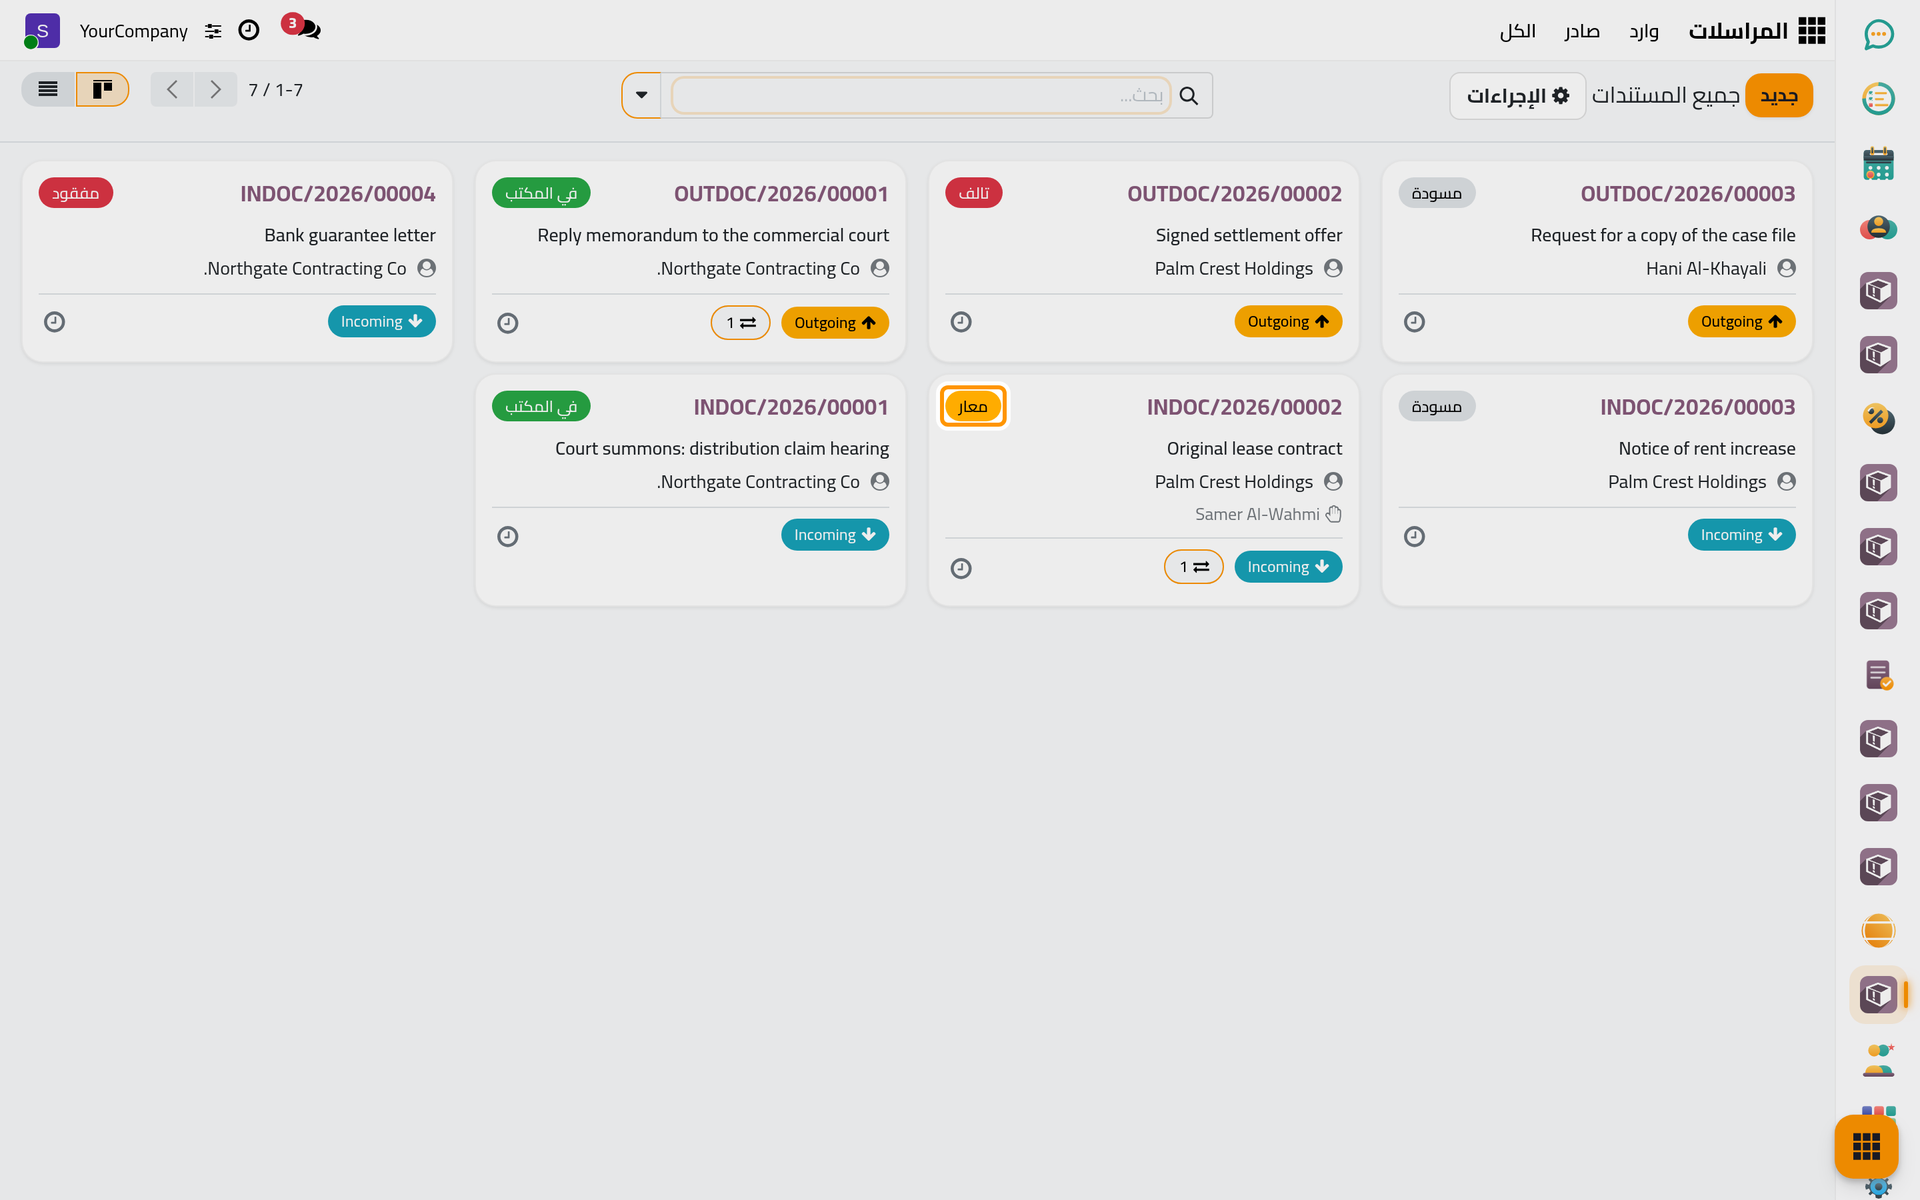Open Discuss app in right sidebar

1878,35
